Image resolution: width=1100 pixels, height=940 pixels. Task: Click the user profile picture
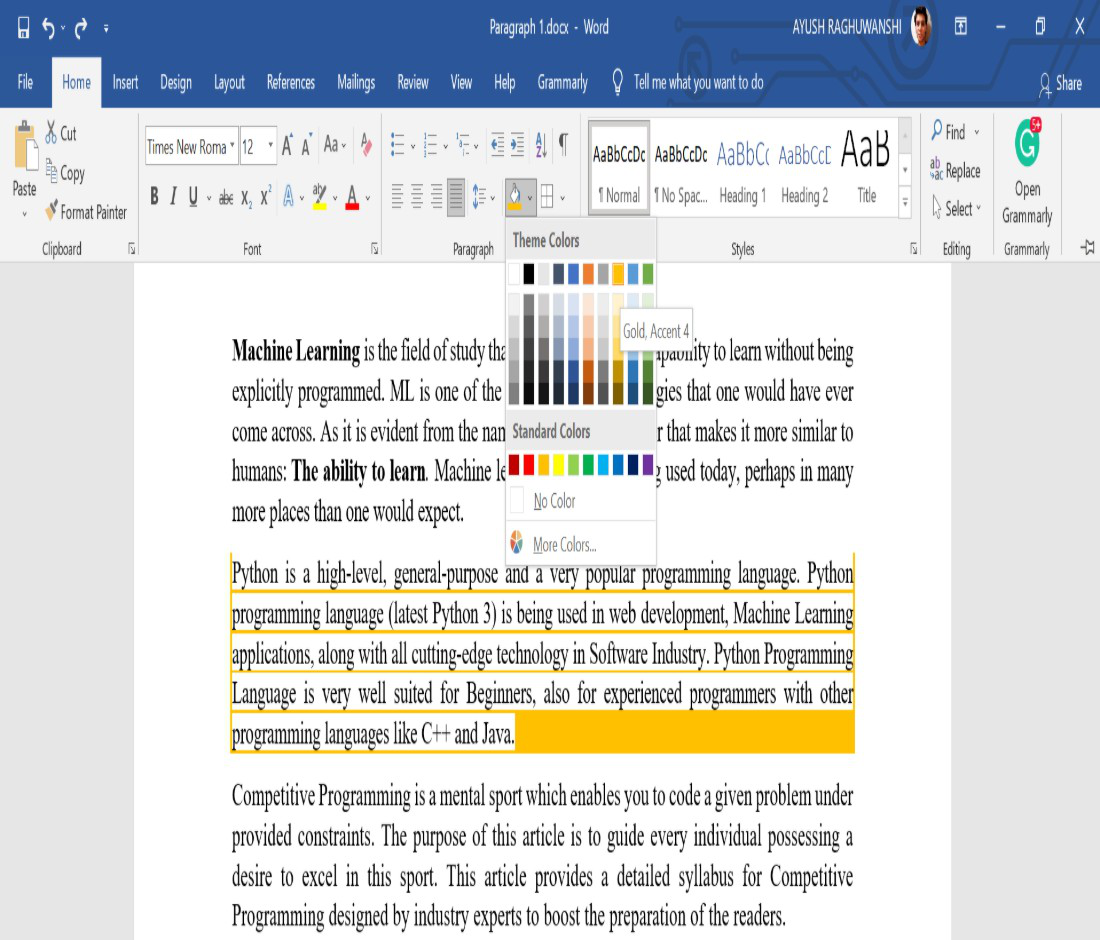[x=921, y=27]
